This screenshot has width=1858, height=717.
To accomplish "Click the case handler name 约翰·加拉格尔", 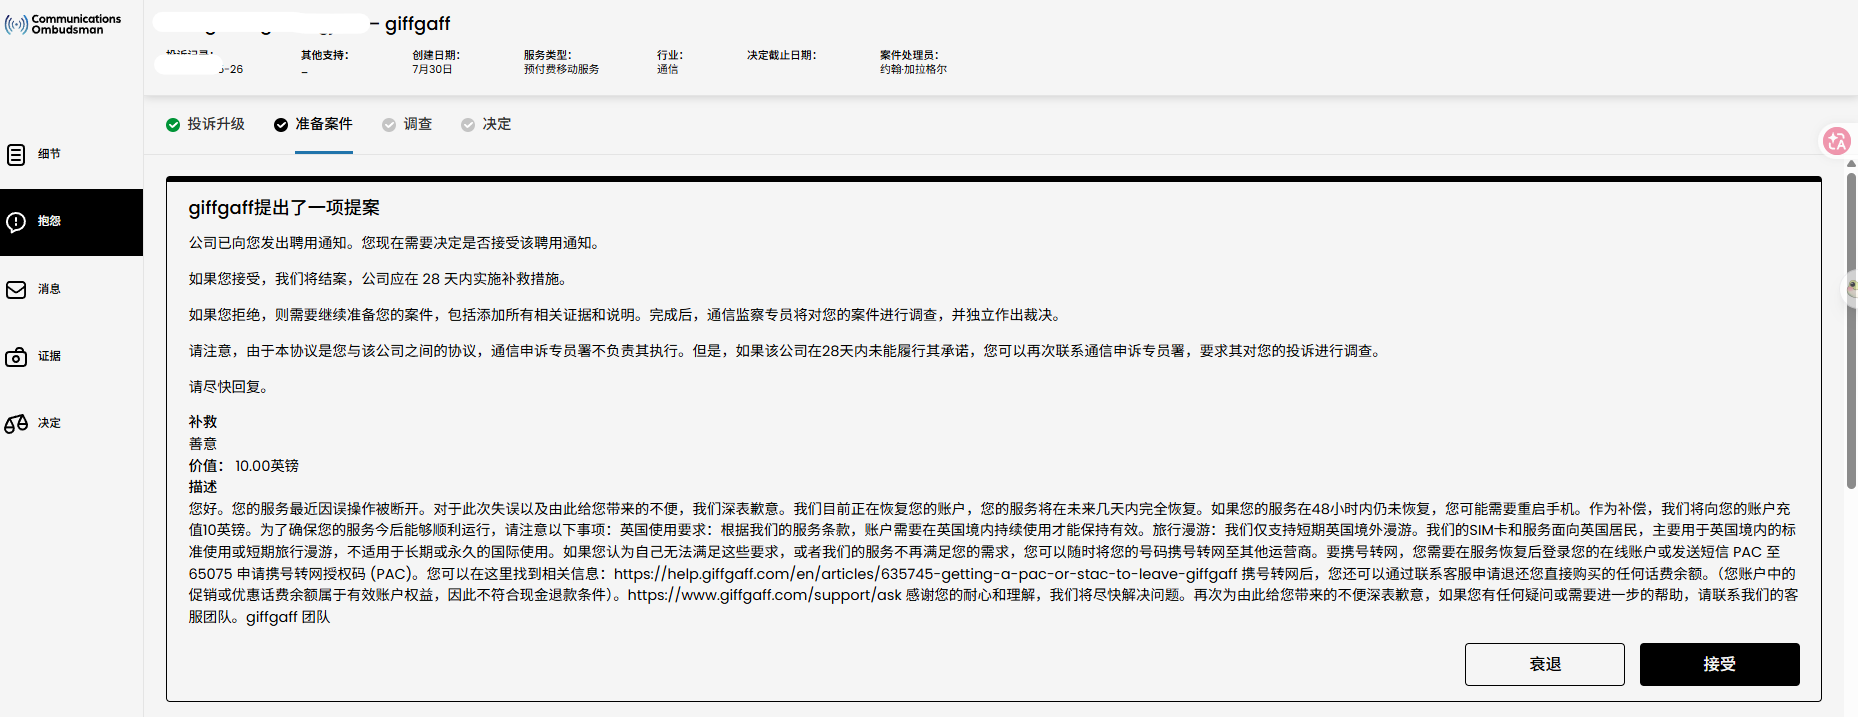I will 913,69.
